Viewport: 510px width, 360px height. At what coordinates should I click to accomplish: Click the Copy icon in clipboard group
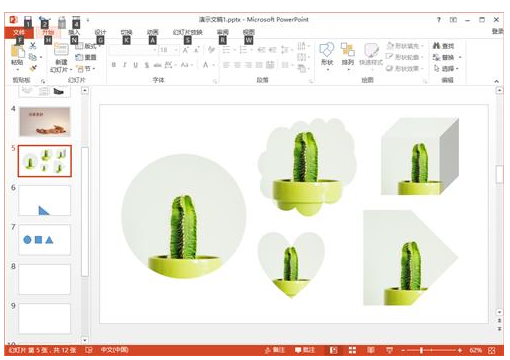pyautogui.click(x=33, y=57)
